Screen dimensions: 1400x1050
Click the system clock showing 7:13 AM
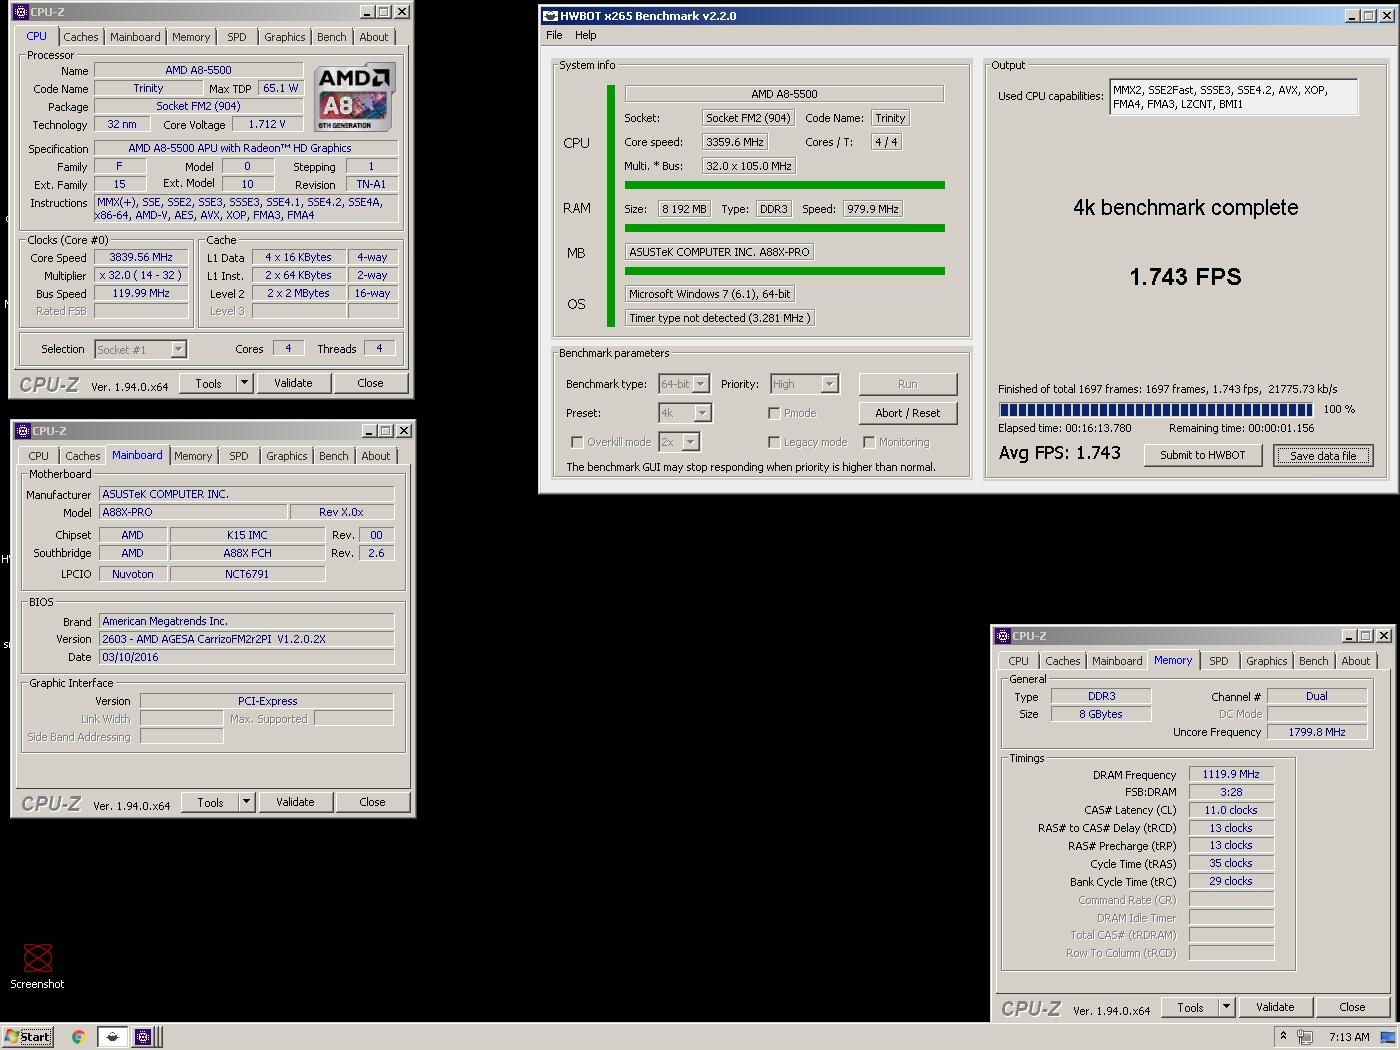click(x=1349, y=1037)
